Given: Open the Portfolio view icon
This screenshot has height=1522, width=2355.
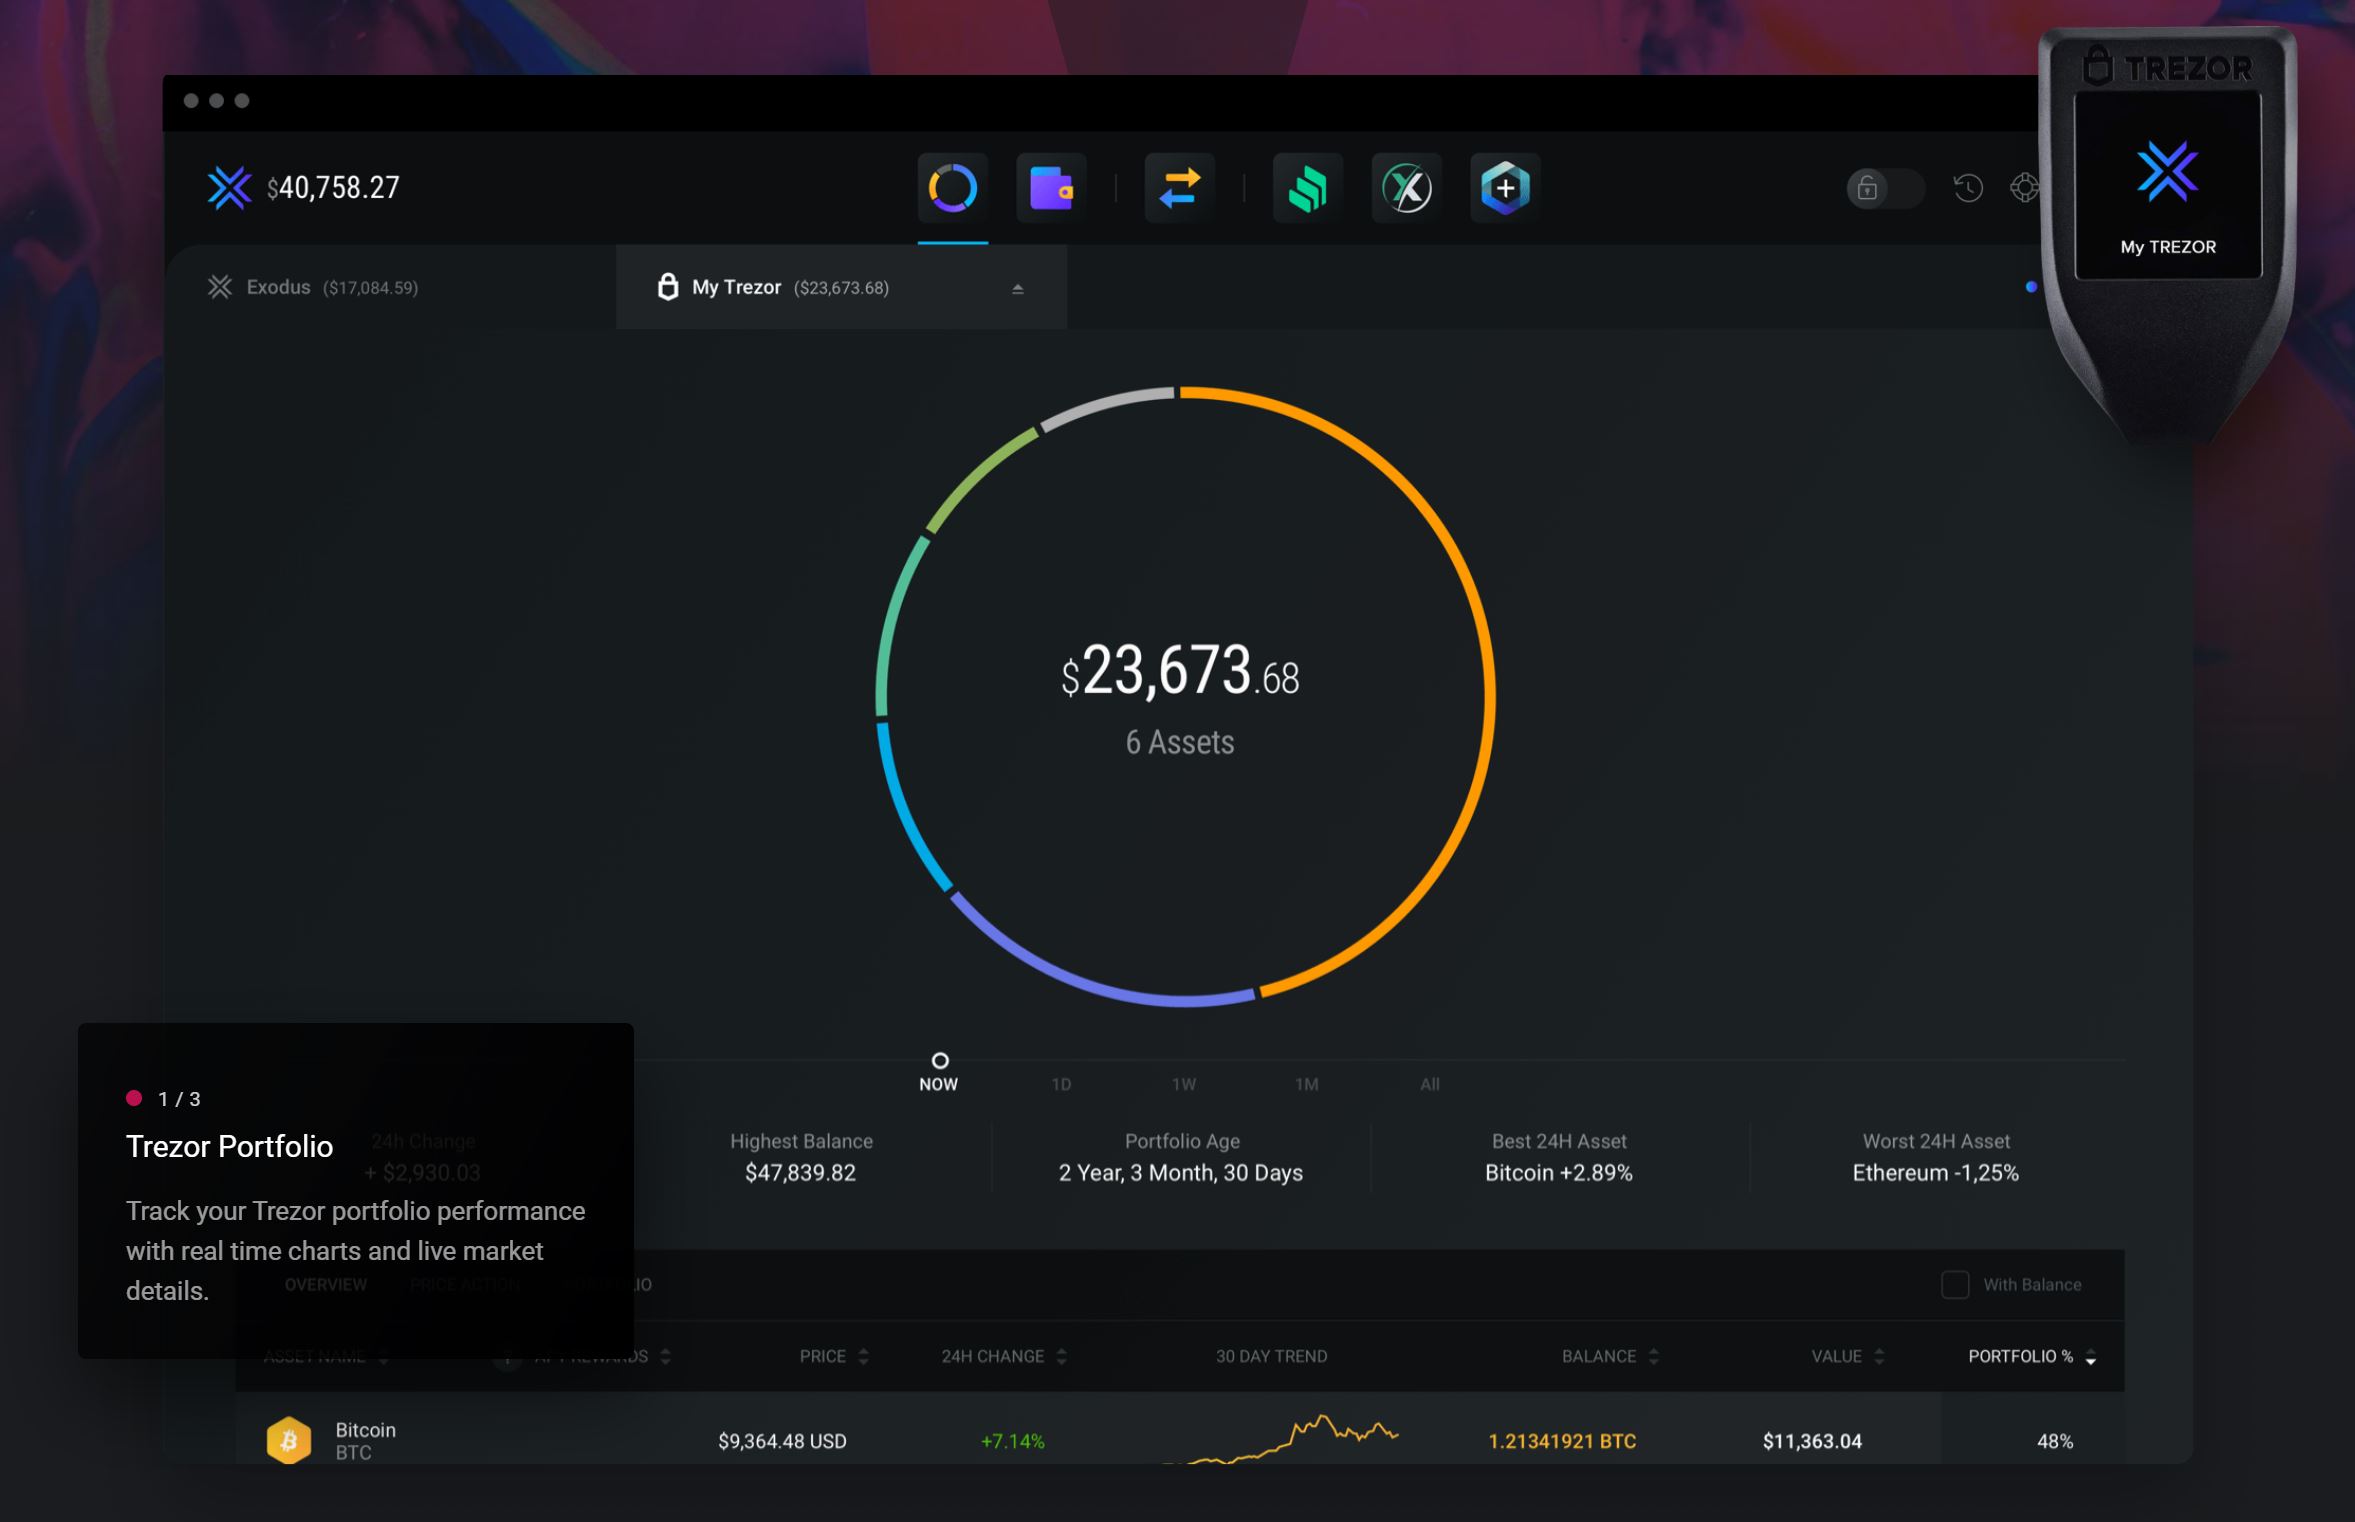Looking at the screenshot, I should pos(952,188).
